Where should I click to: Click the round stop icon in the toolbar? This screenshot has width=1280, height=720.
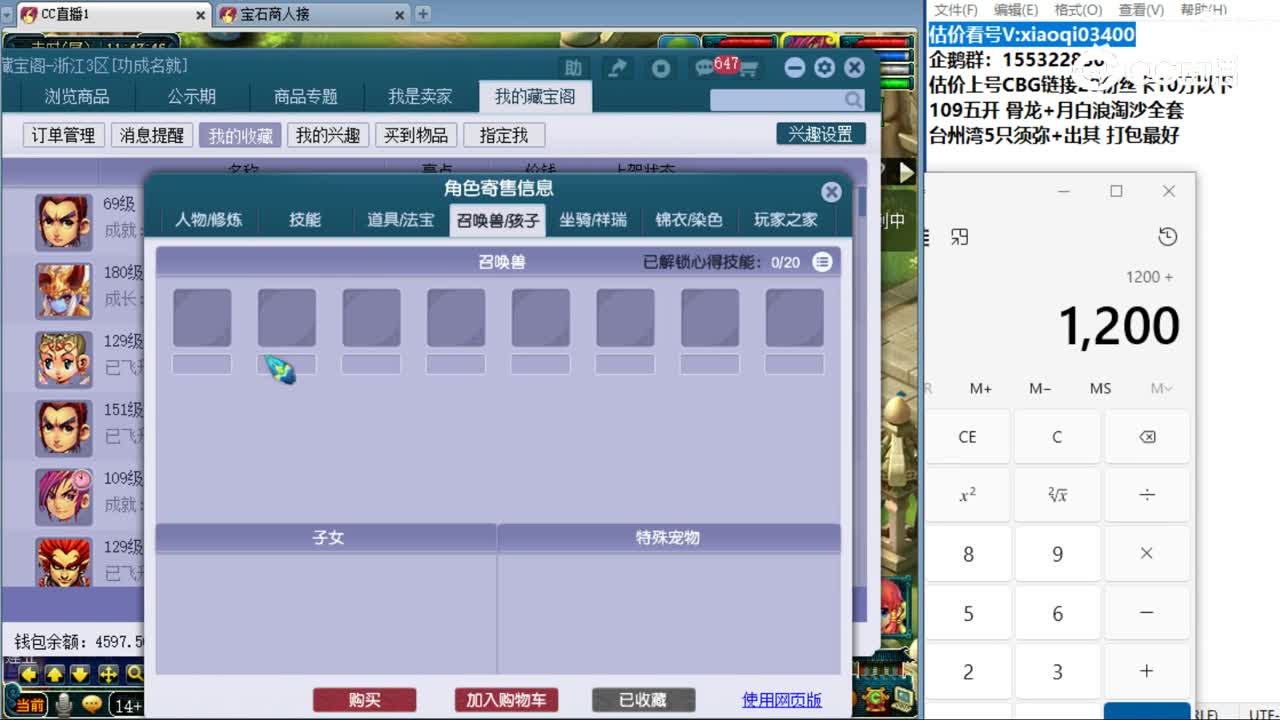click(x=660, y=68)
